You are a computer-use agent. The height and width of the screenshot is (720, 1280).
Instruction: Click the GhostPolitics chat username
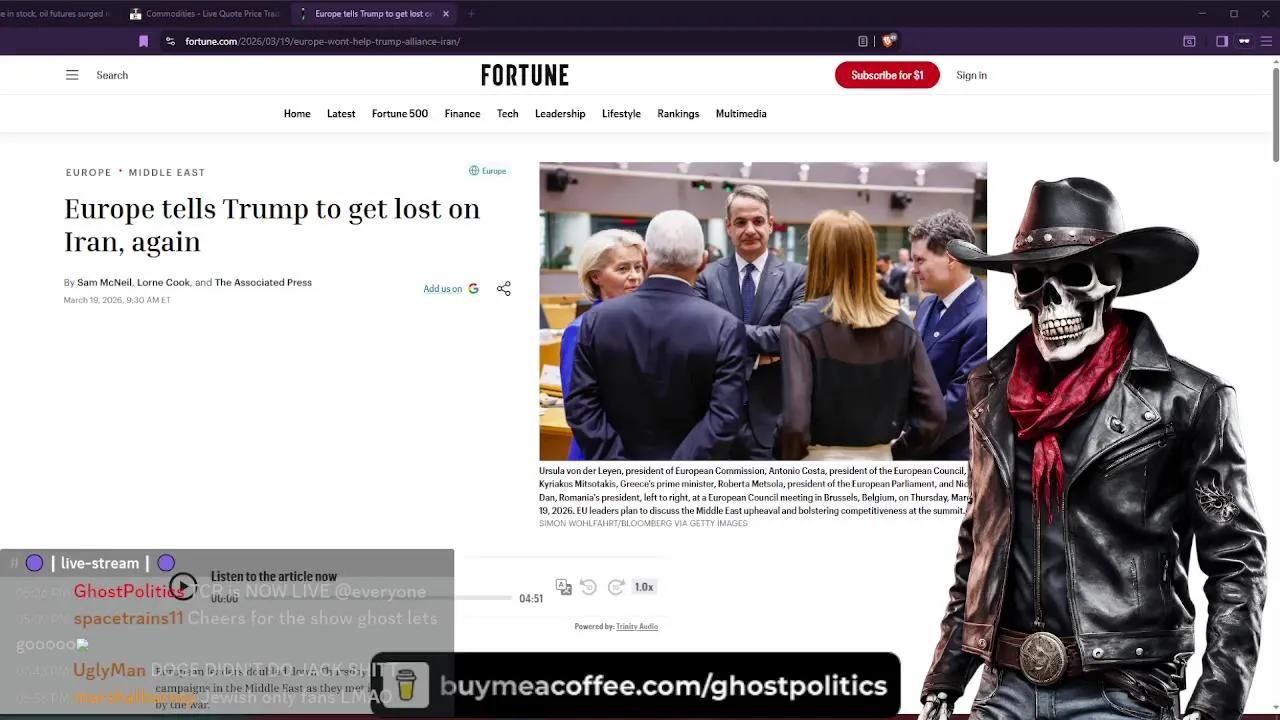(x=129, y=591)
